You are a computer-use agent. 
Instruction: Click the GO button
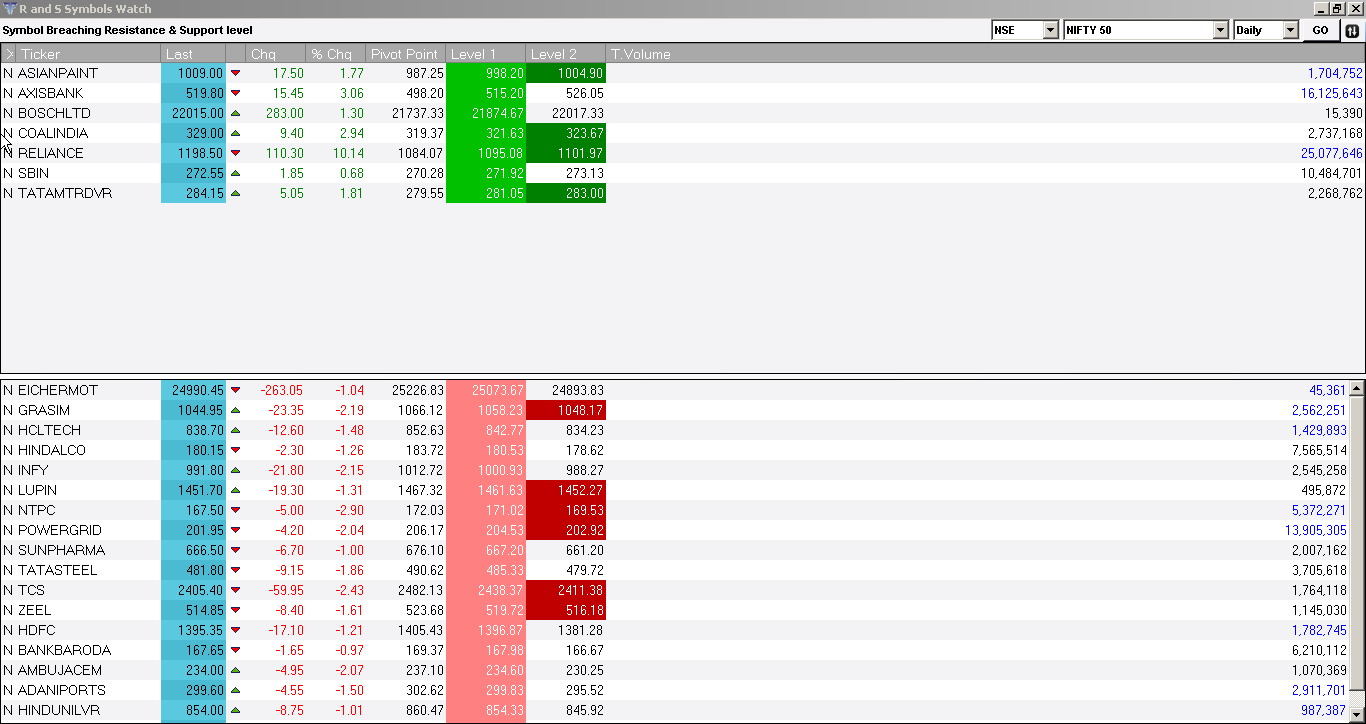(1321, 30)
